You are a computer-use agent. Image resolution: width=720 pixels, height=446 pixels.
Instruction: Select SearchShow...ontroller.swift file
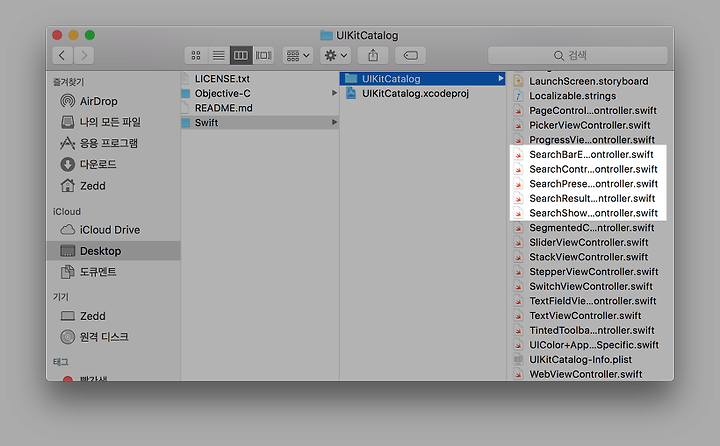pyautogui.click(x=590, y=213)
